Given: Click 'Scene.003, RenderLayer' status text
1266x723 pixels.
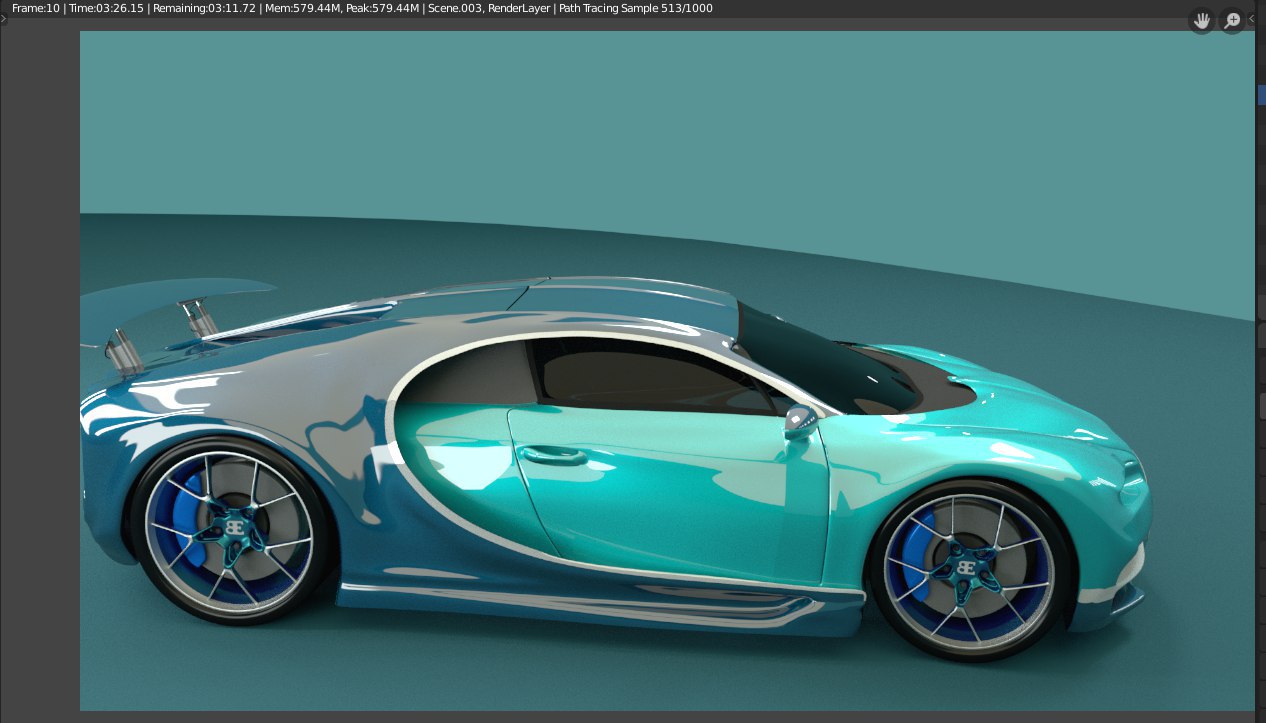Looking at the screenshot, I should (488, 8).
